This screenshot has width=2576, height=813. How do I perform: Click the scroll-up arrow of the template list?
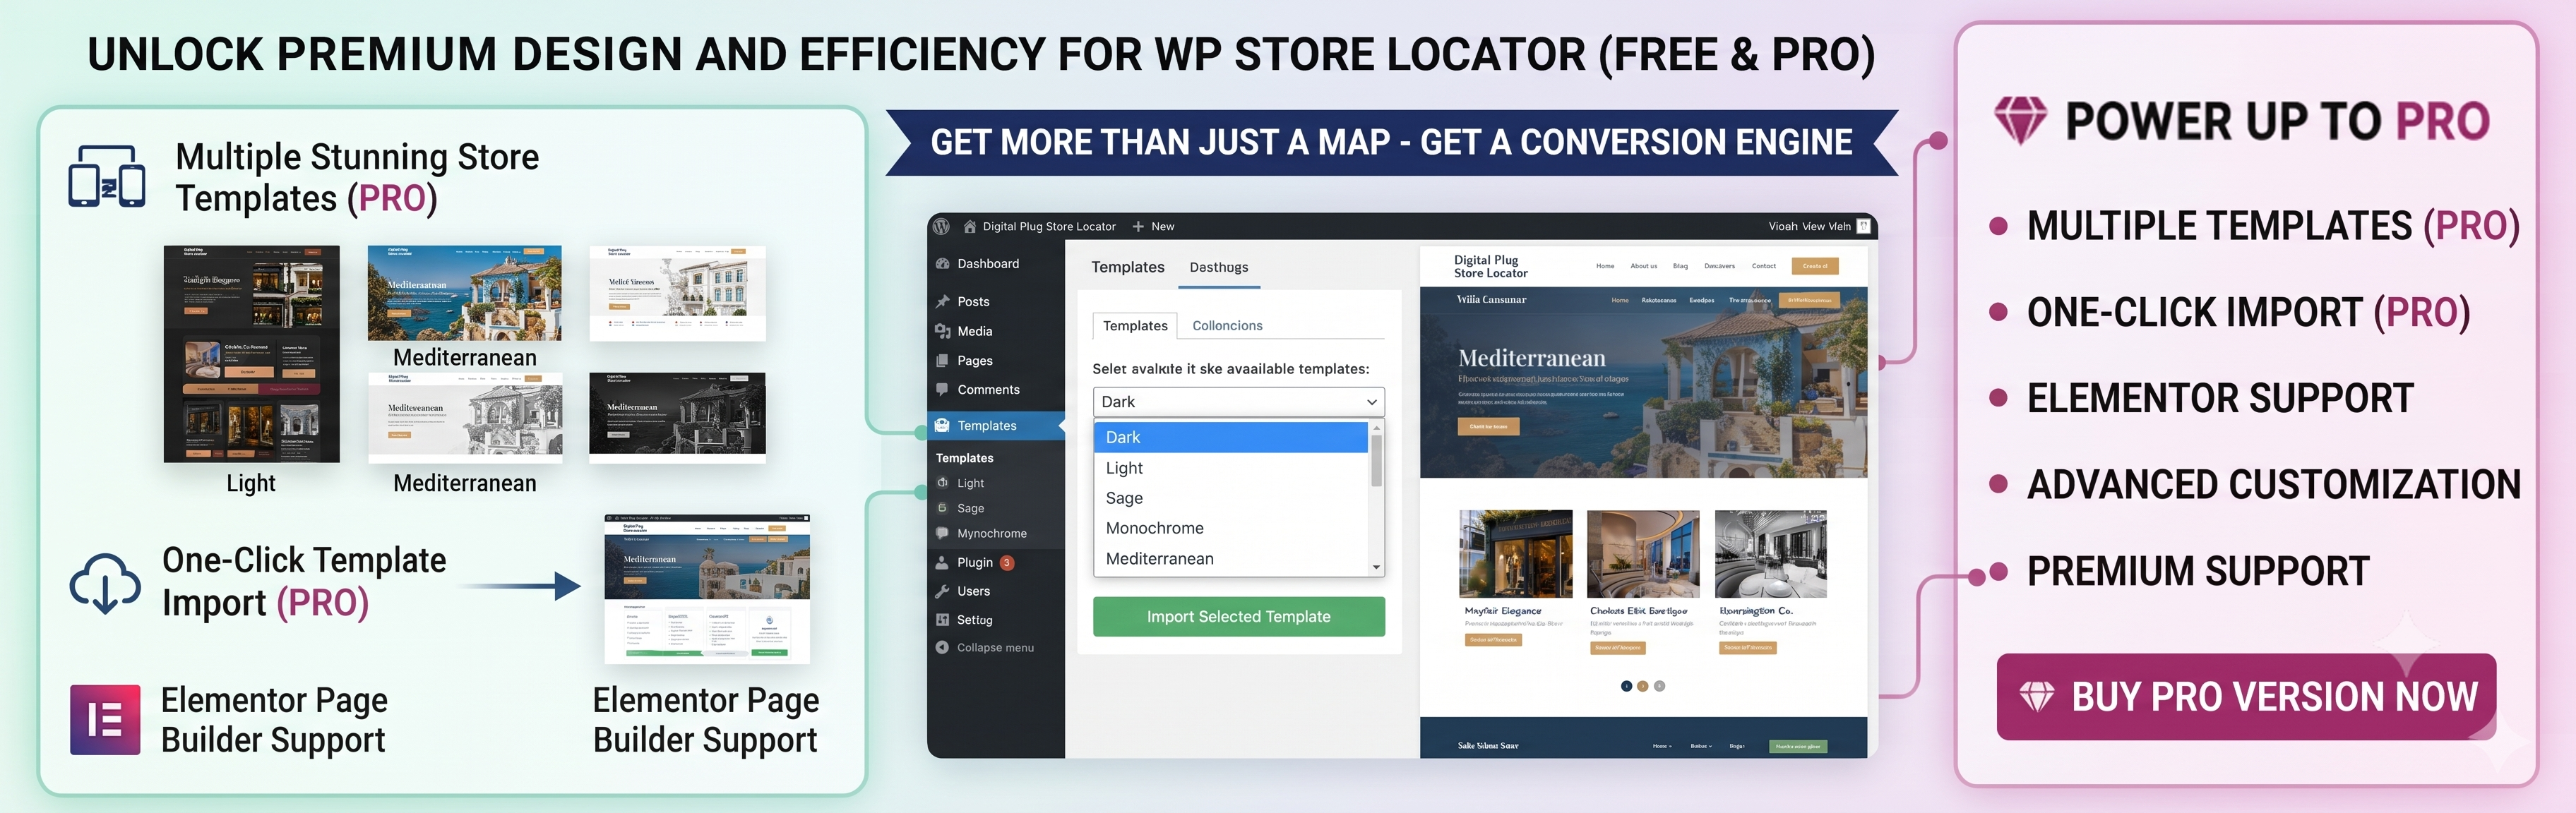click(1377, 428)
